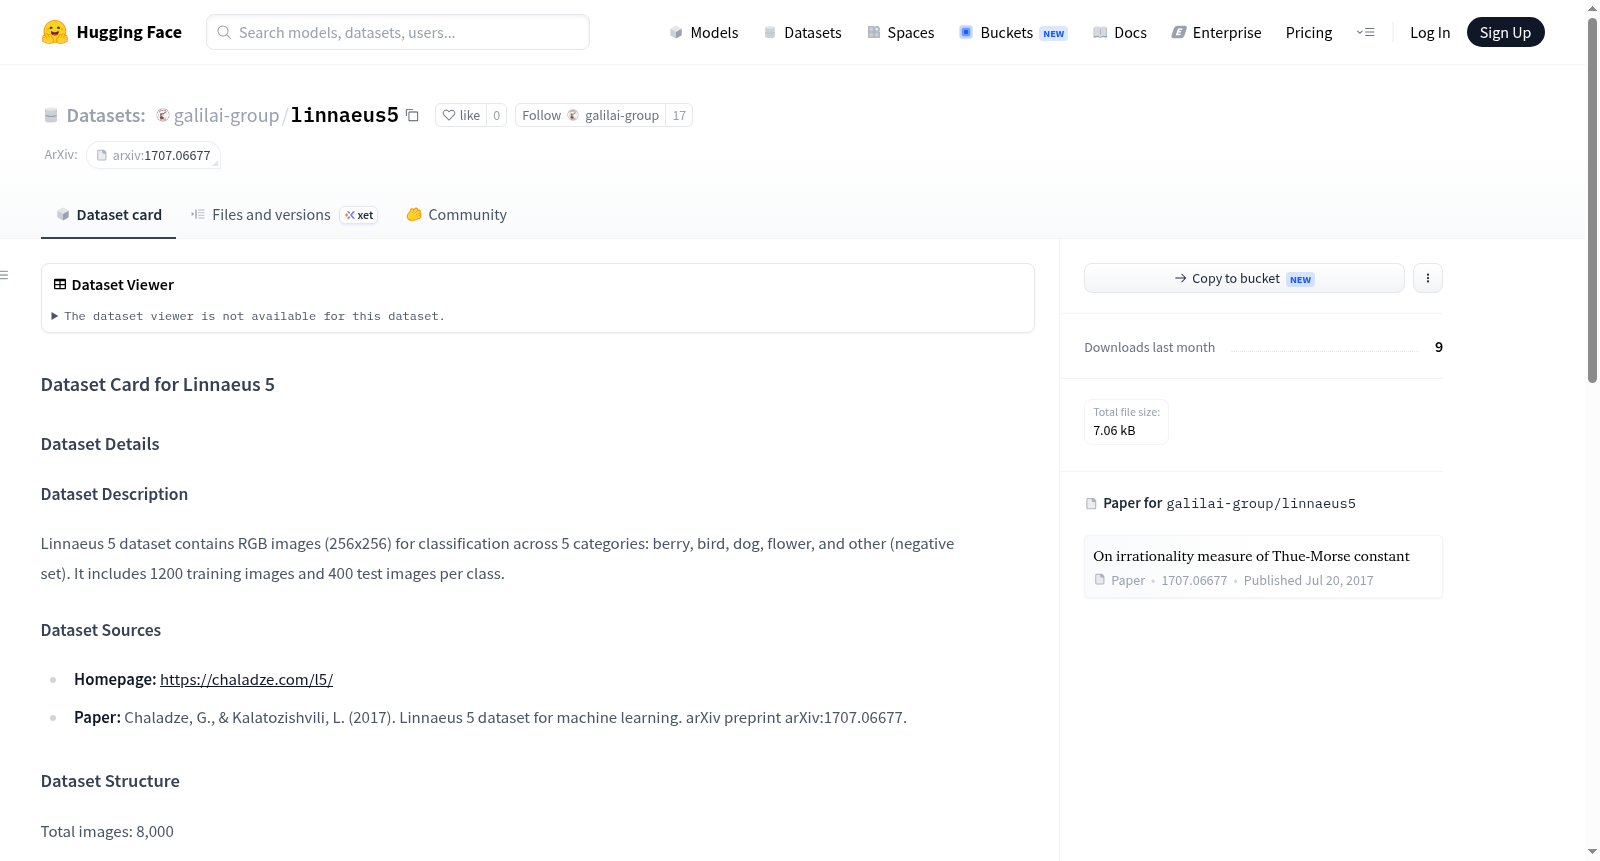Click the Enterprise icon in navigation
The image size is (1600, 861).
tap(1179, 32)
